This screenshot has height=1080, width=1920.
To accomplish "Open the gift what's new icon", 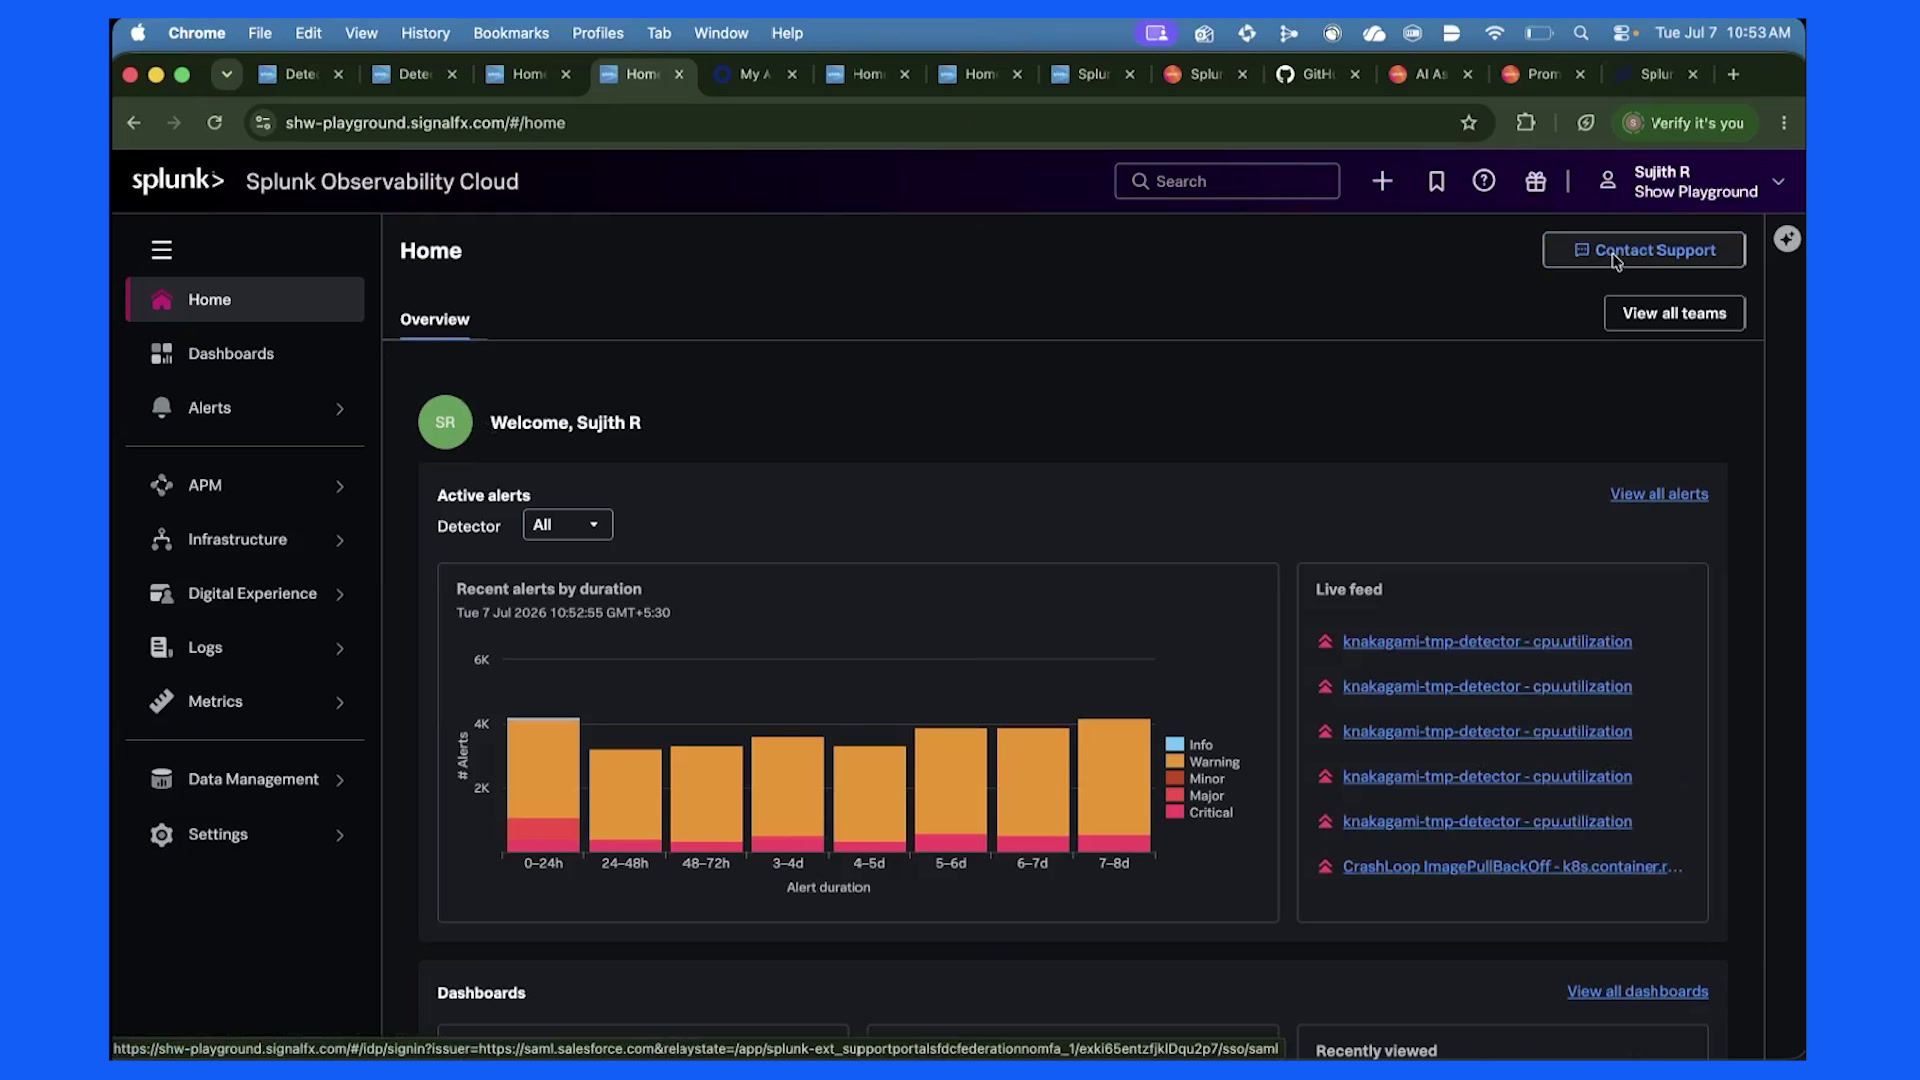I will click(x=1535, y=181).
